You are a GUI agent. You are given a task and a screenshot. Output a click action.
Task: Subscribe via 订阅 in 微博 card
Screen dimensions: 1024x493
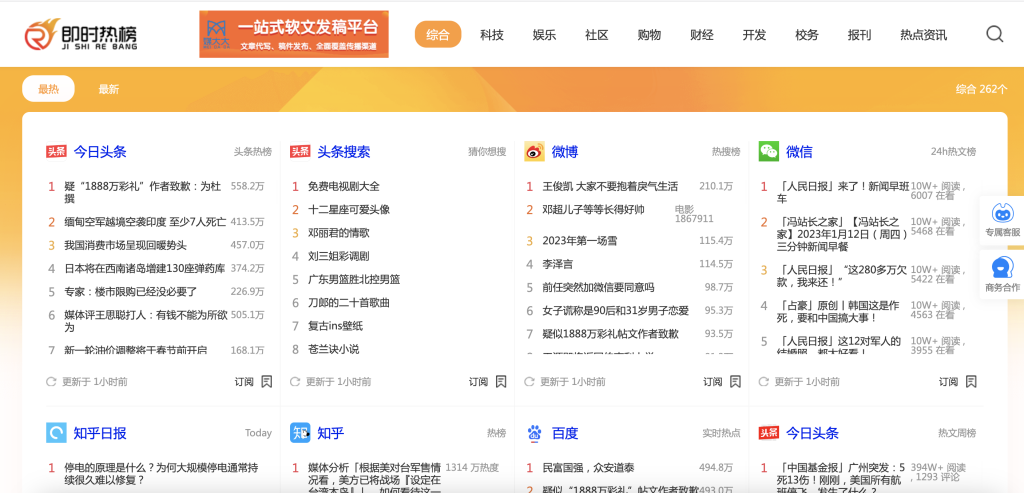point(713,381)
